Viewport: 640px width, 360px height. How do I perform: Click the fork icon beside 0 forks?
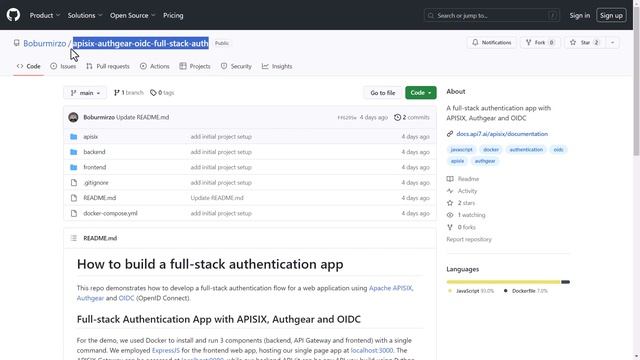tap(450, 227)
